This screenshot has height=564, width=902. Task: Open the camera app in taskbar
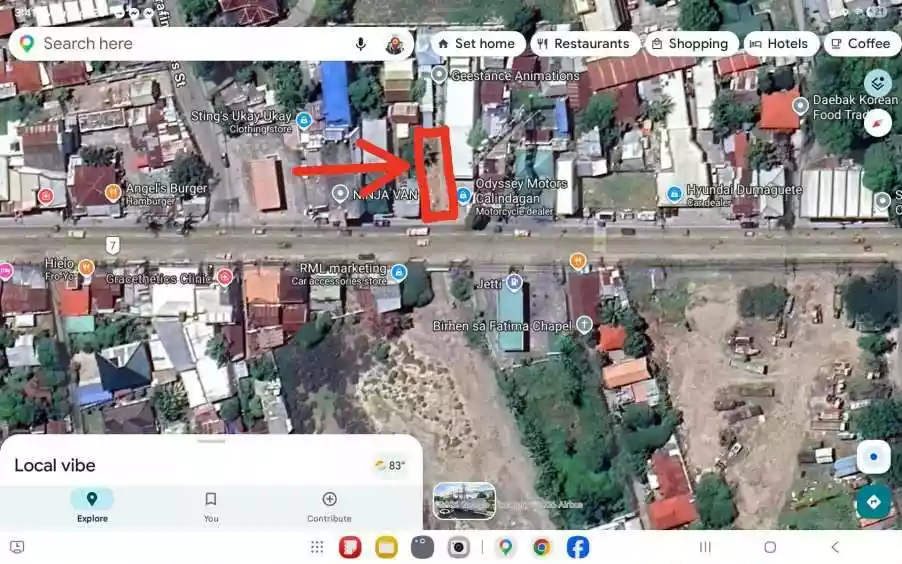458,547
